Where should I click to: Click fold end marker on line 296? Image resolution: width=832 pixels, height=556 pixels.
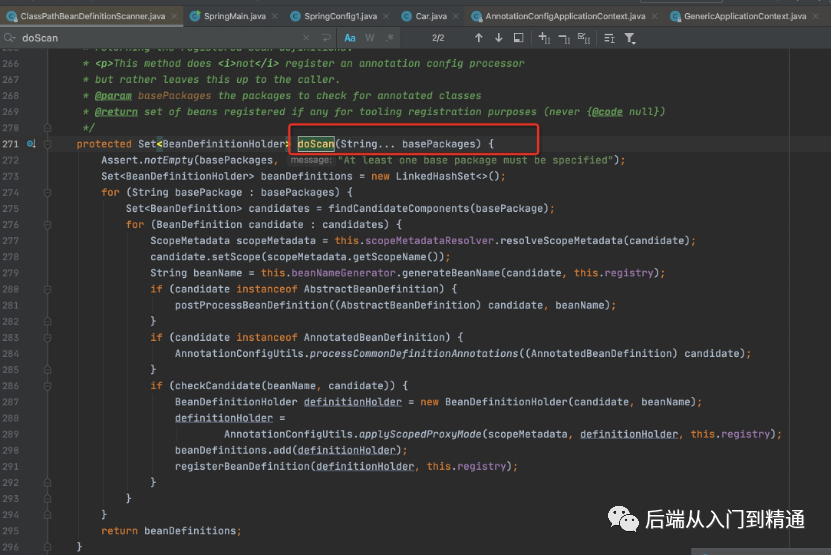tap(47, 547)
